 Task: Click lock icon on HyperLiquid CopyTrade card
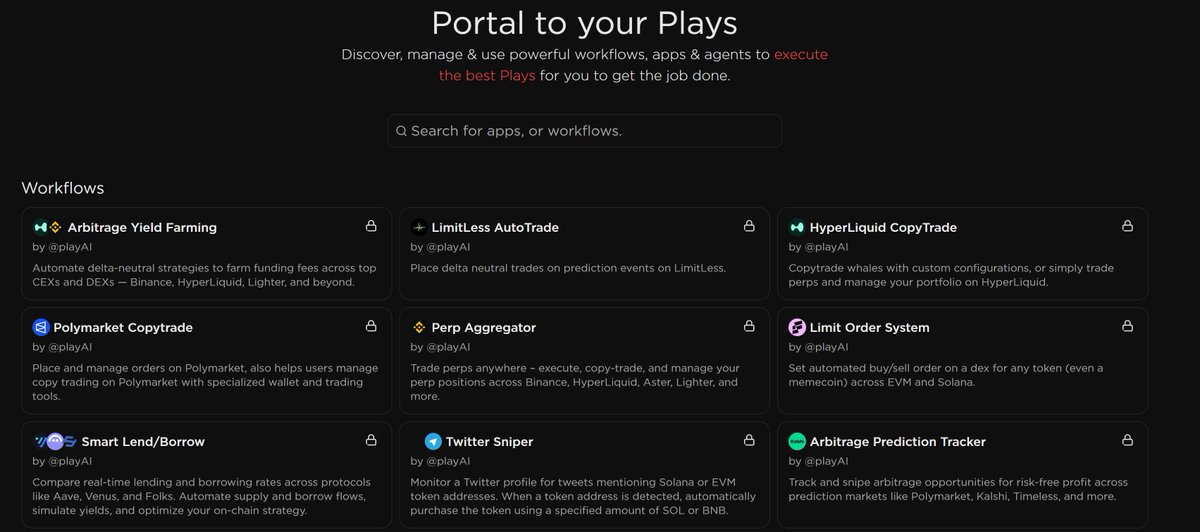coord(1127,226)
